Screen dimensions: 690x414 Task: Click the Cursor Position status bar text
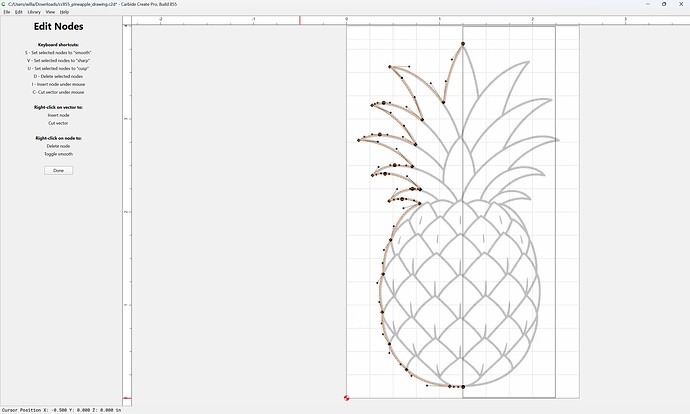[62, 410]
